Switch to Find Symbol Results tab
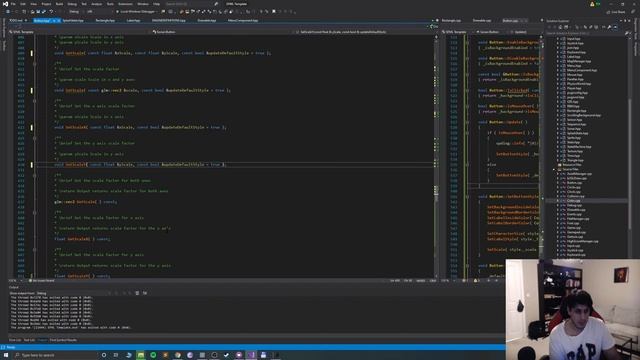The height and width of the screenshot is (360, 640). 63,340
